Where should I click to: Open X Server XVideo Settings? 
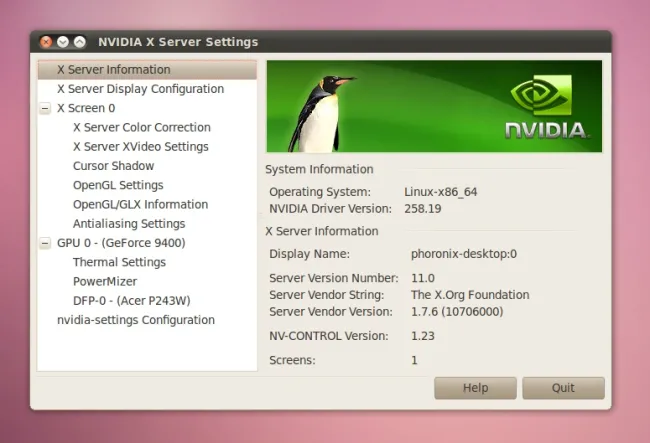[x=141, y=147]
